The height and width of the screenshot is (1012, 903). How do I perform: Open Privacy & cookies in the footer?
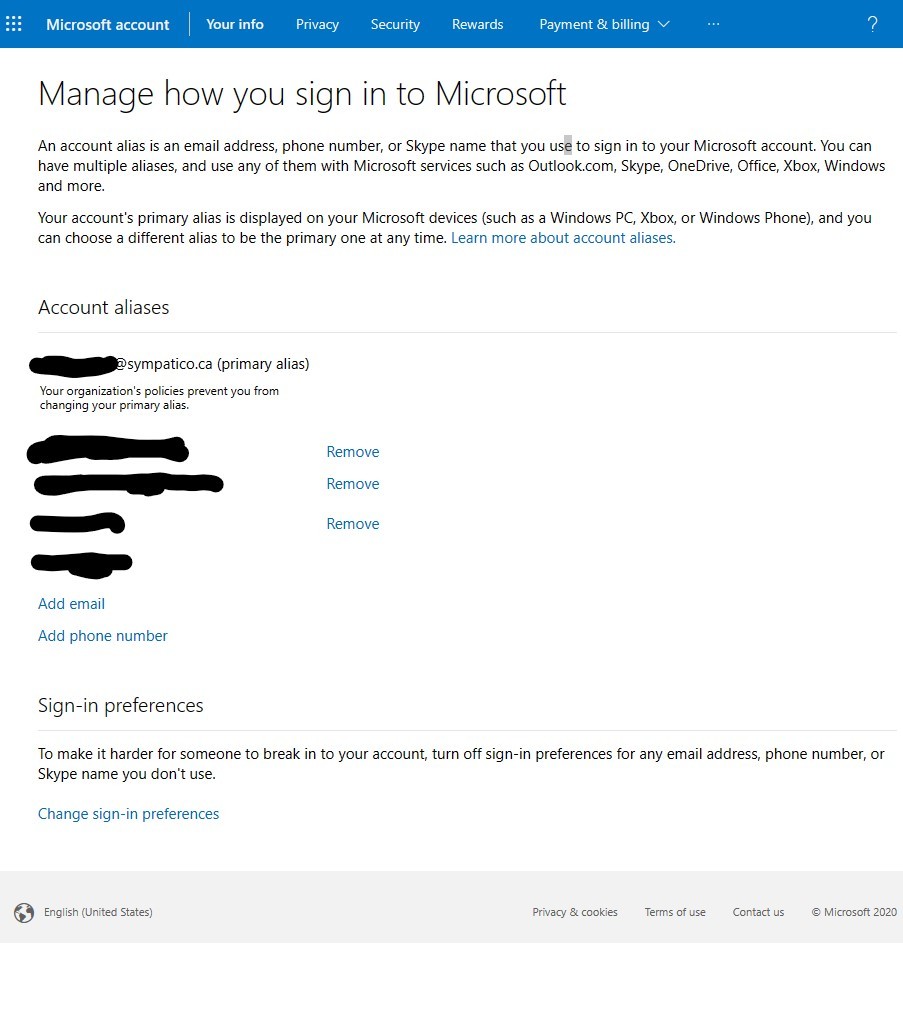(x=575, y=912)
